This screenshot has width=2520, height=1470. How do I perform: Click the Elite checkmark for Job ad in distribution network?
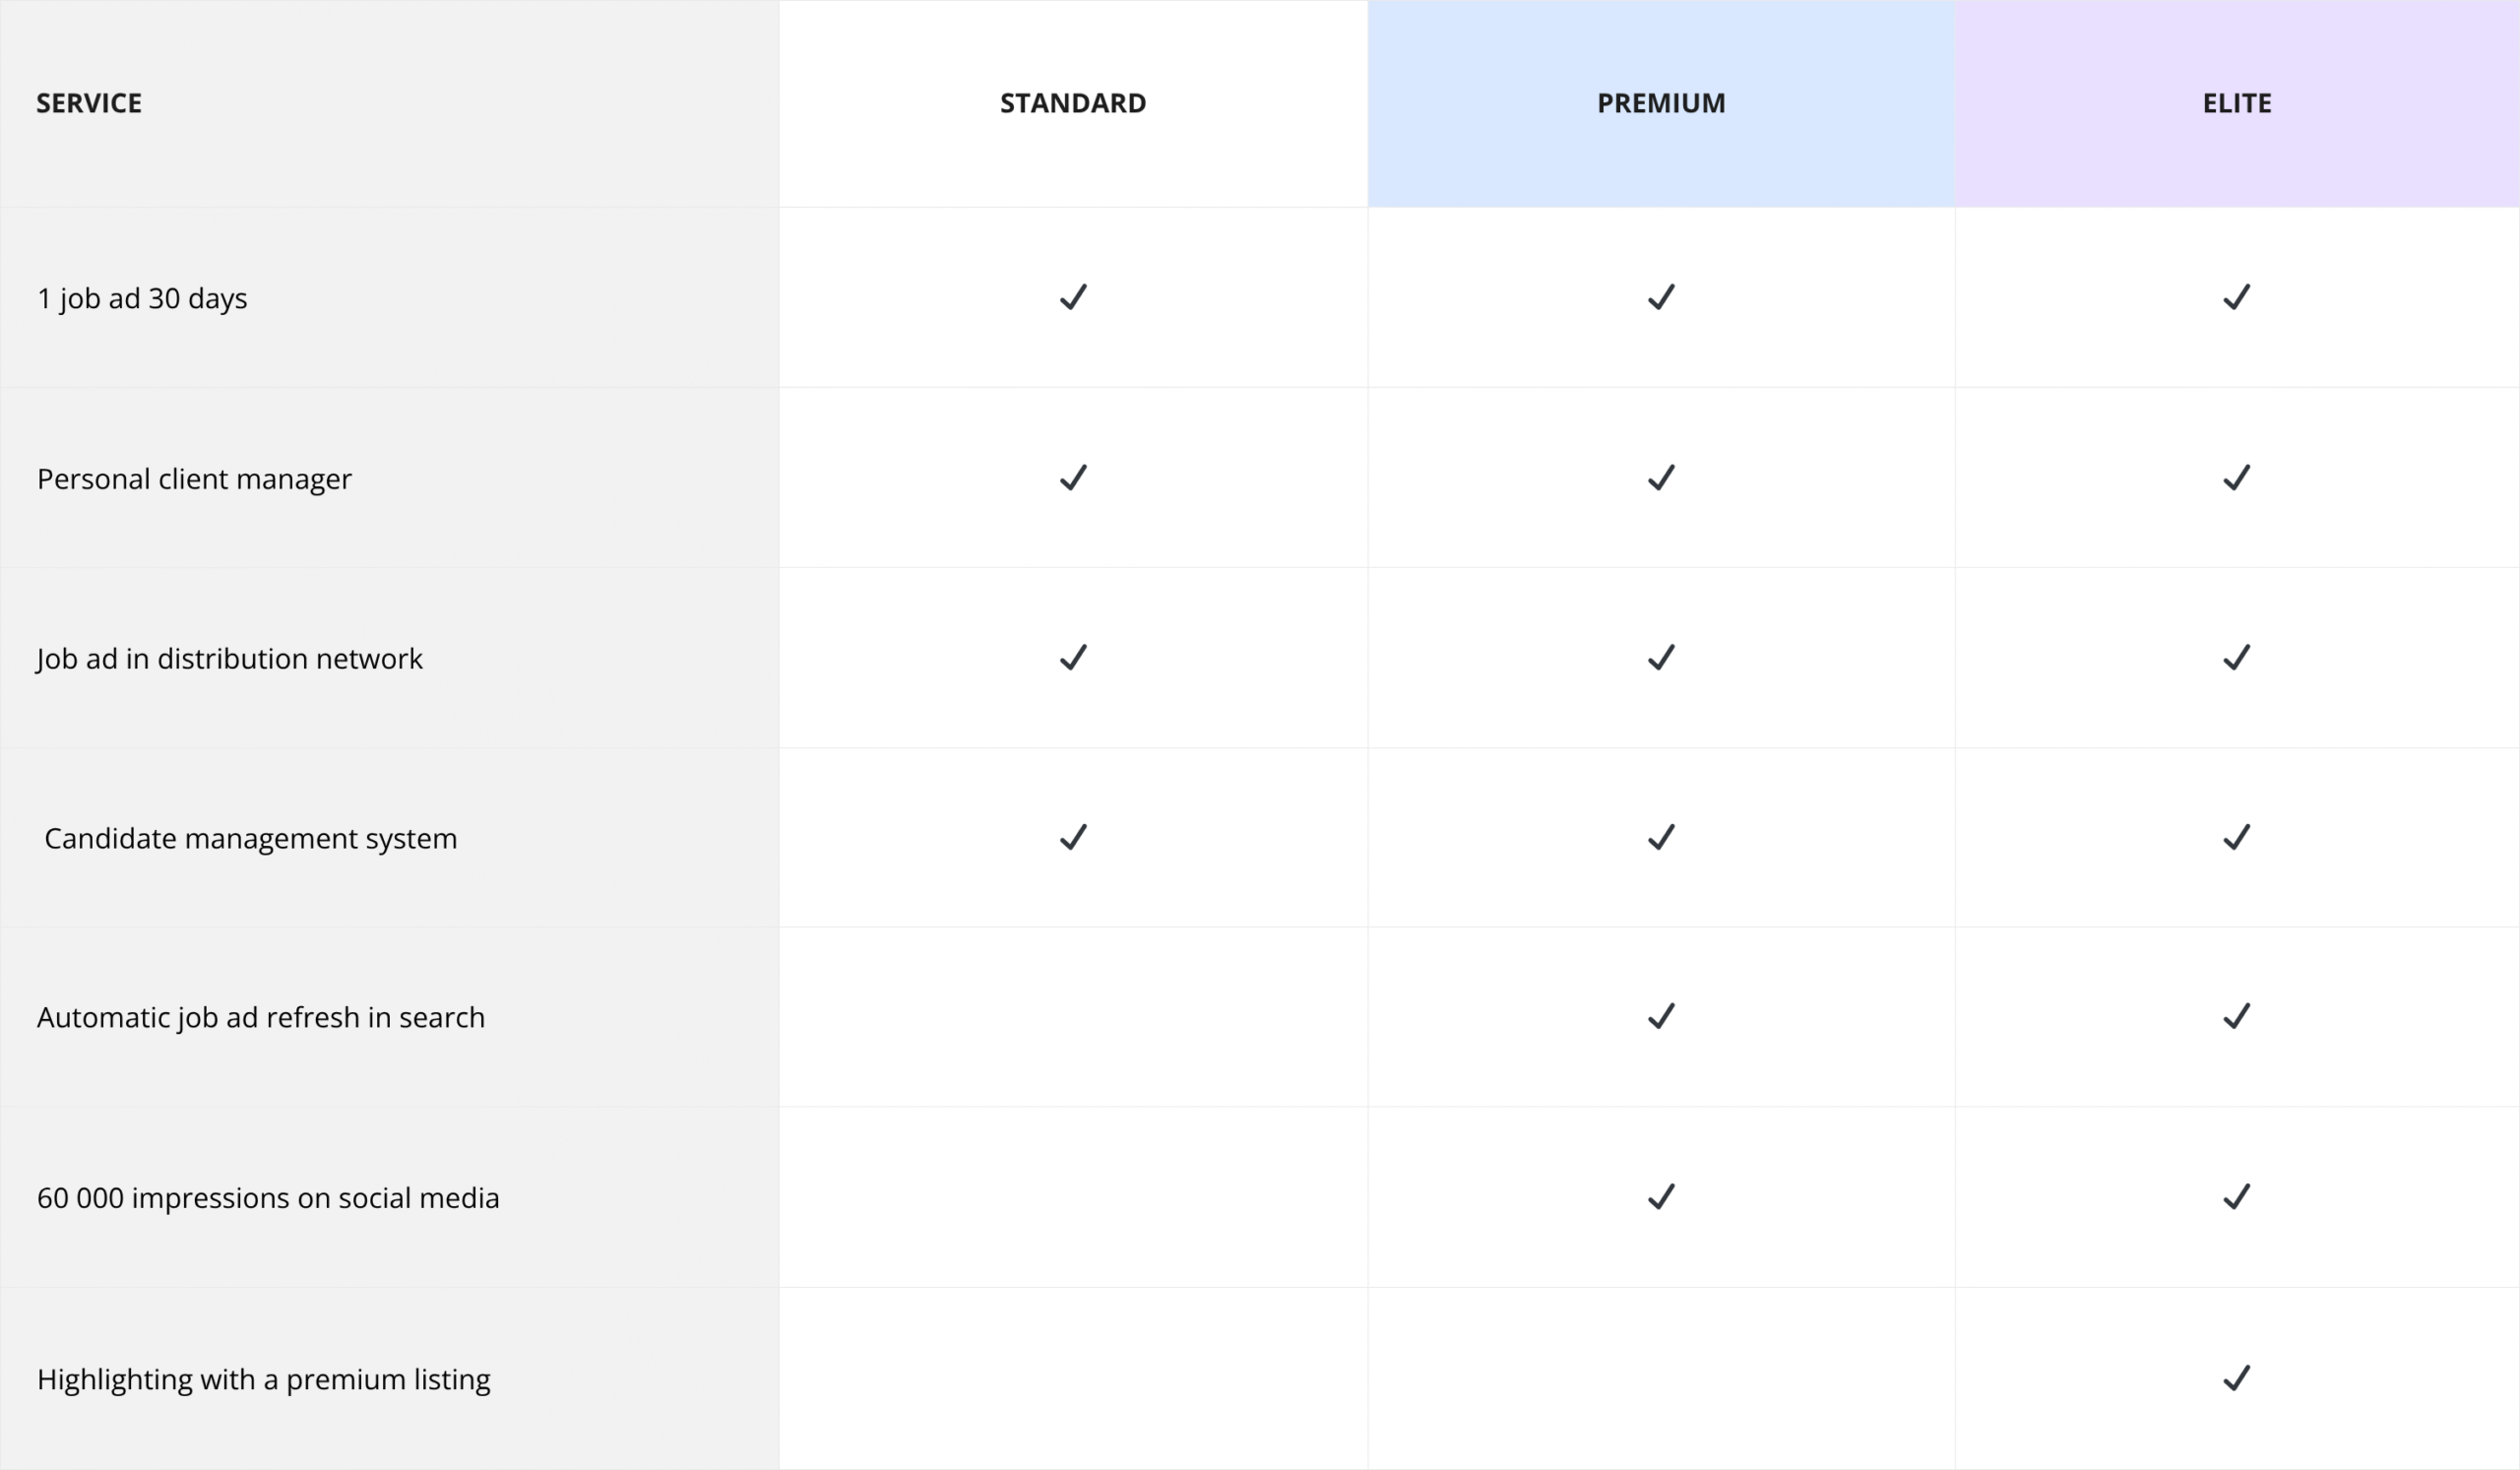click(2237, 657)
